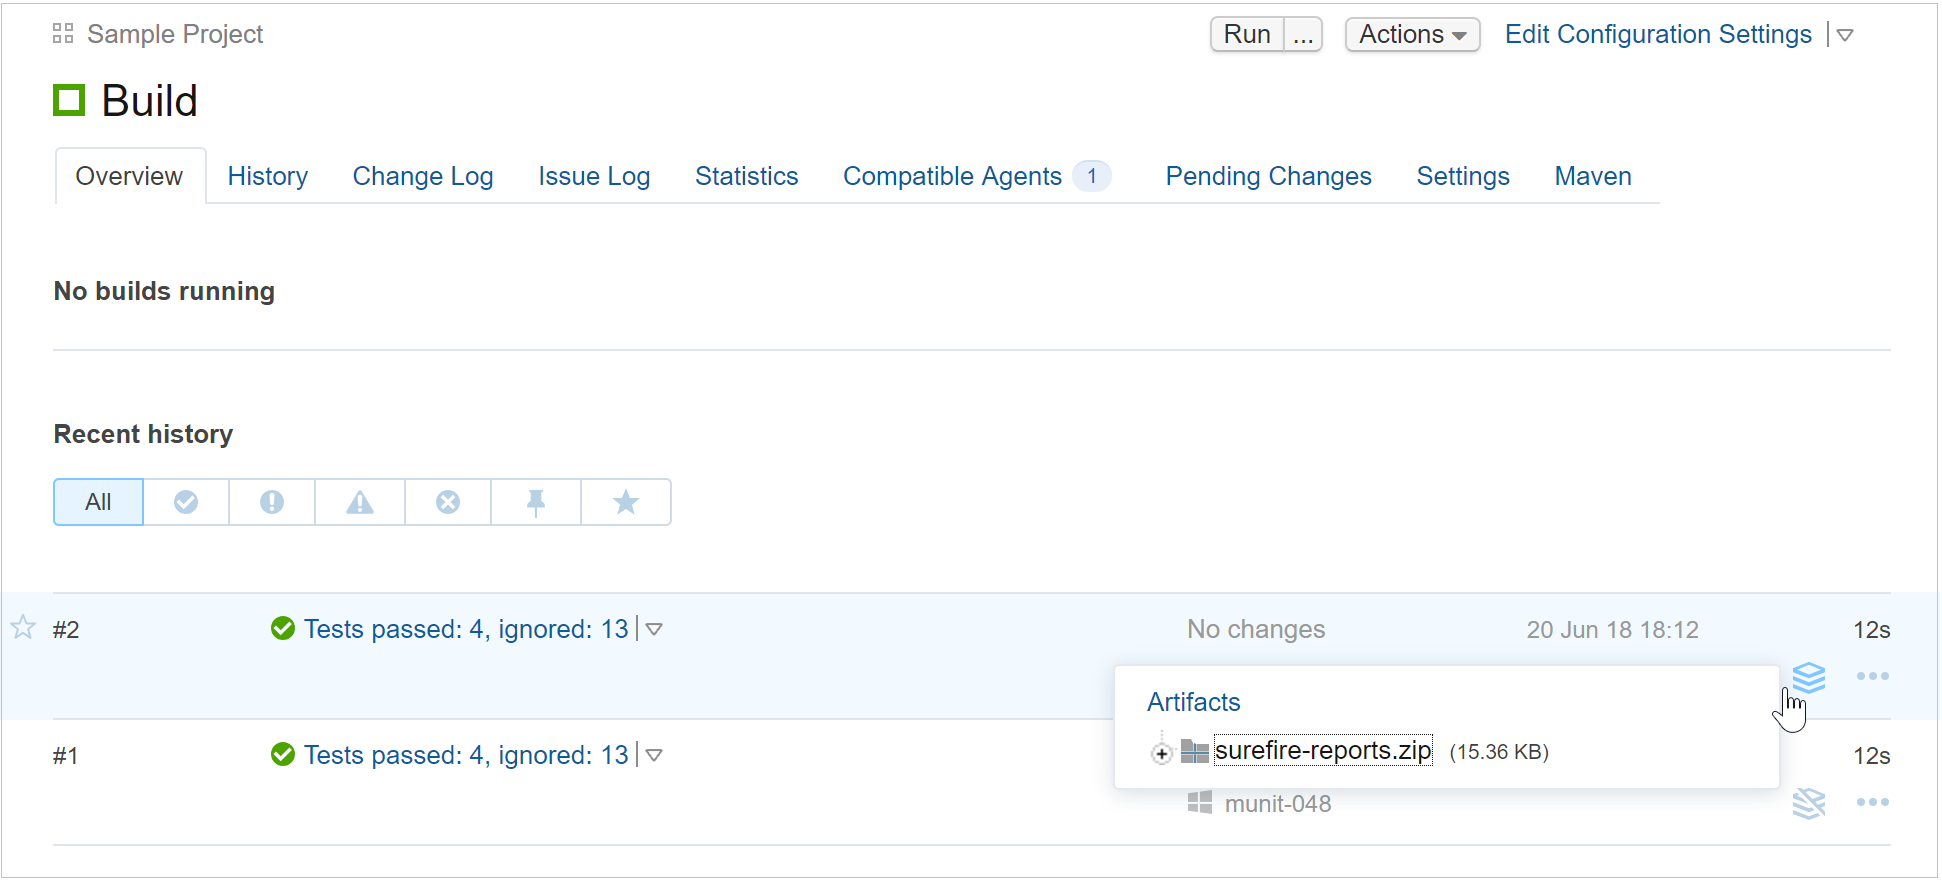Switch to the Change Log tab
The width and height of the screenshot is (1942, 881).
(422, 177)
